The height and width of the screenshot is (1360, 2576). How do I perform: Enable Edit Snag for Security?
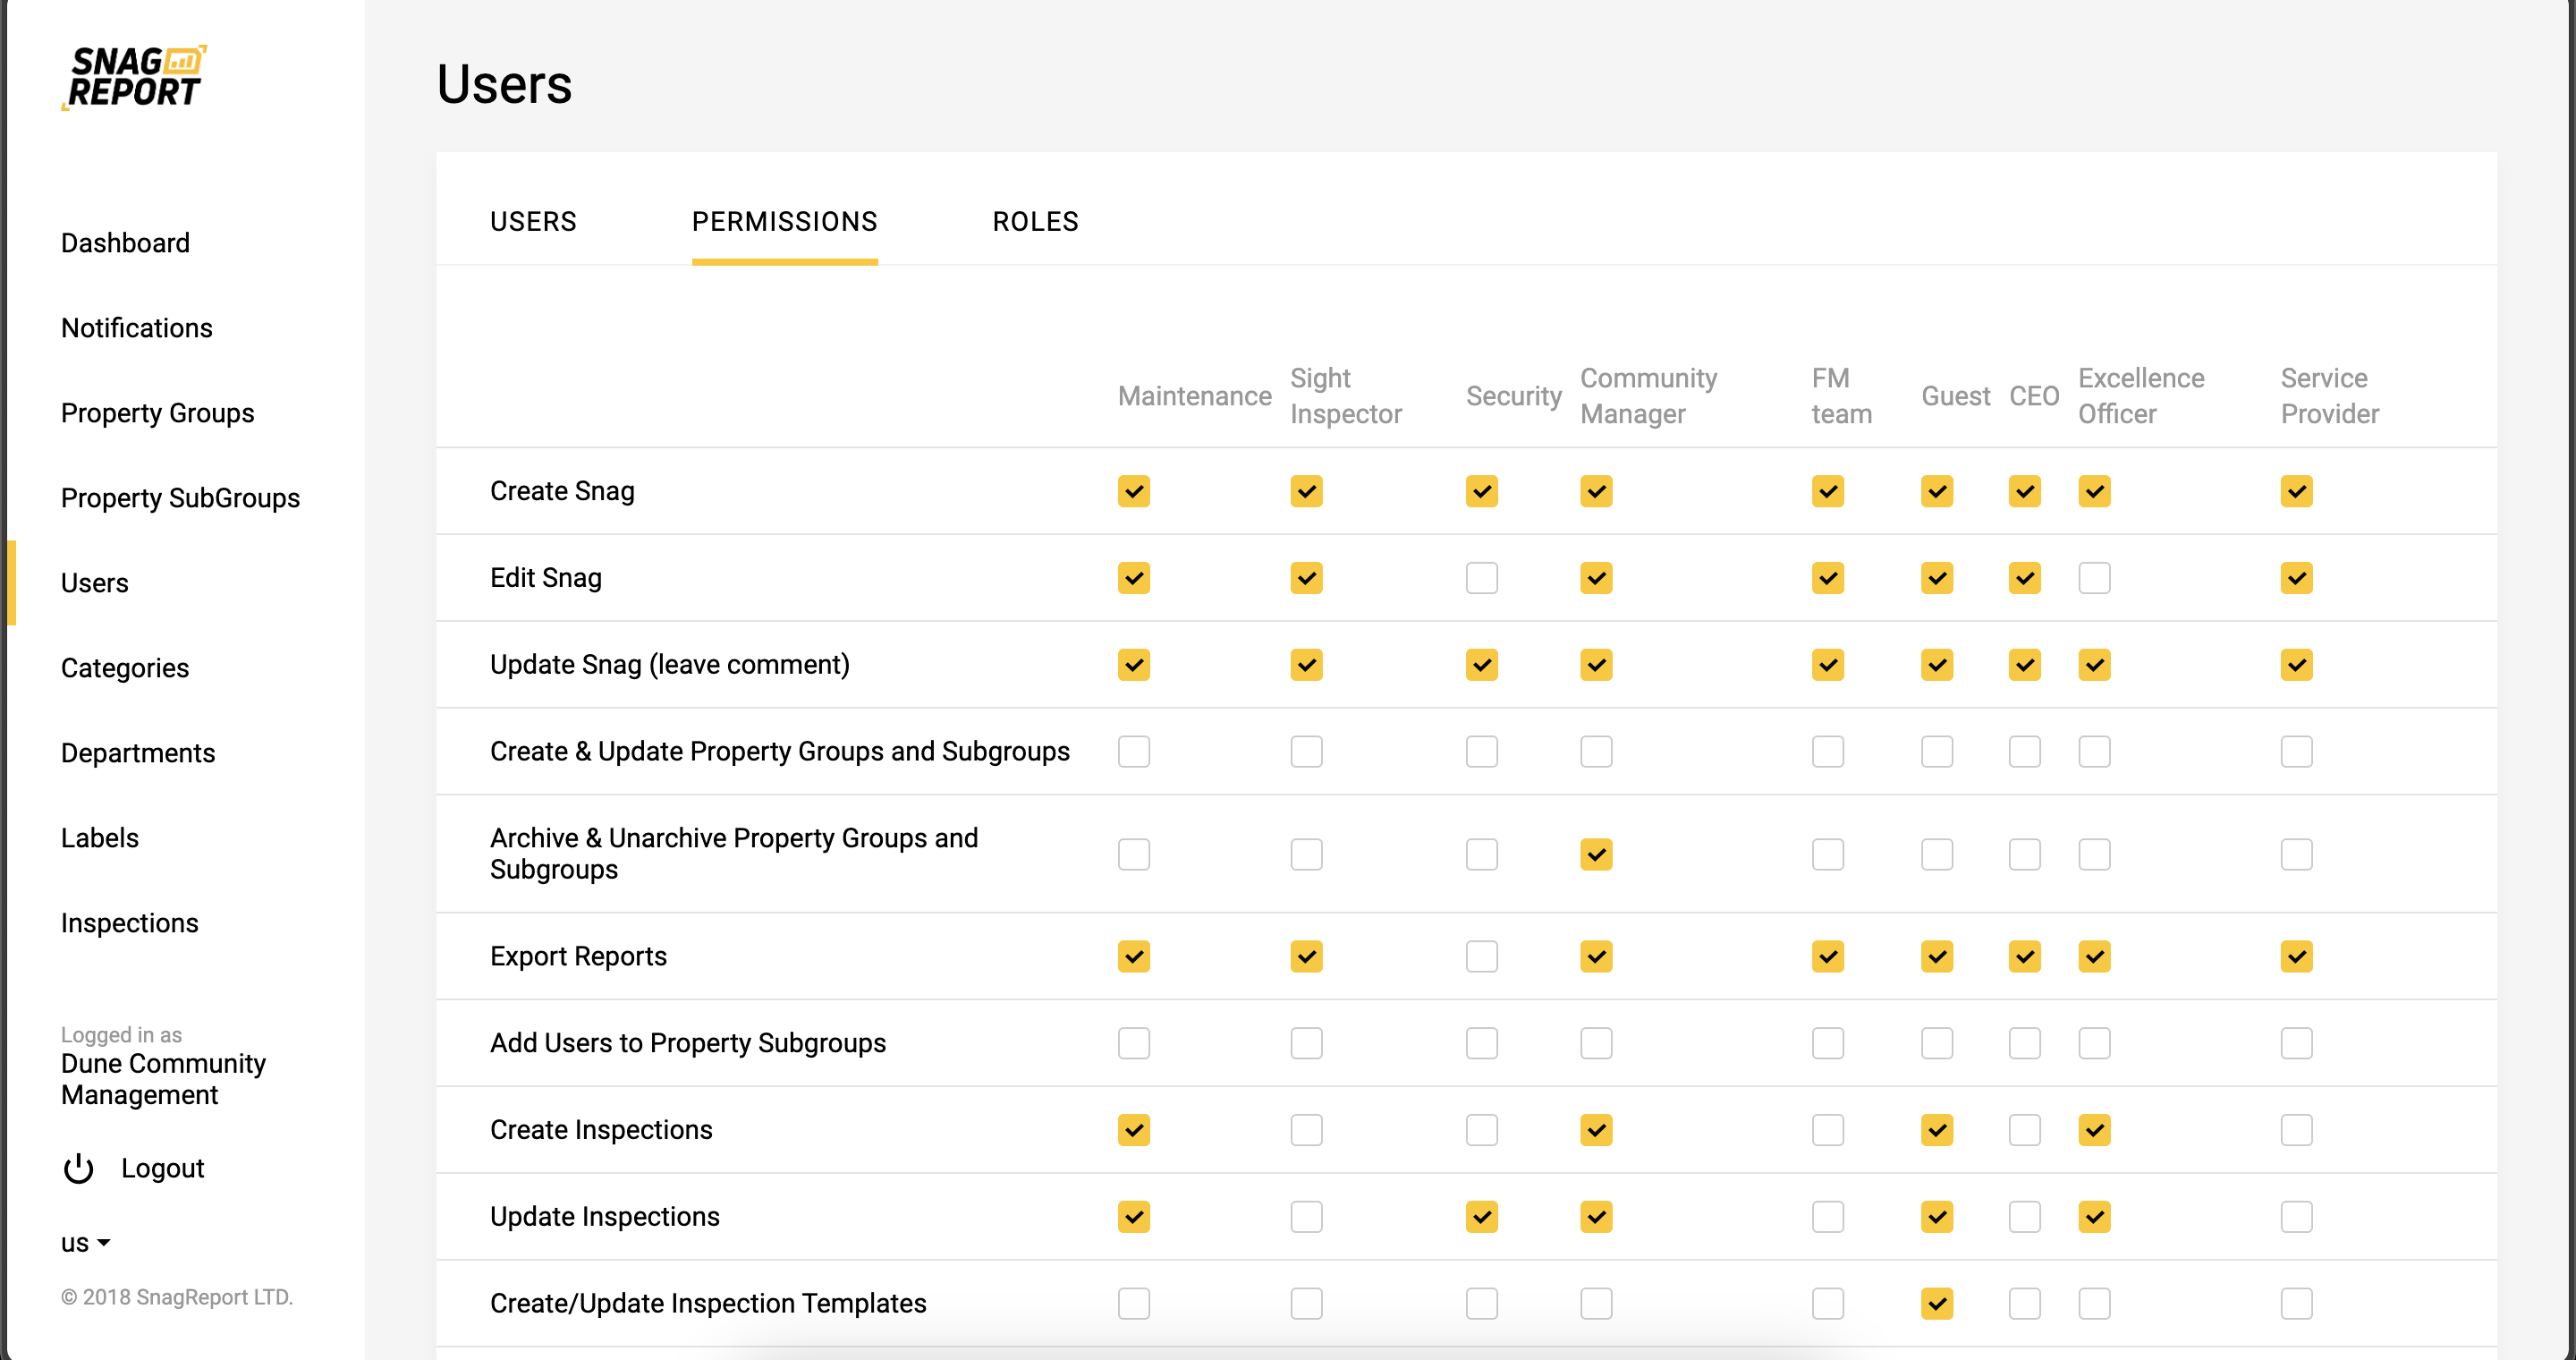[x=1481, y=578]
